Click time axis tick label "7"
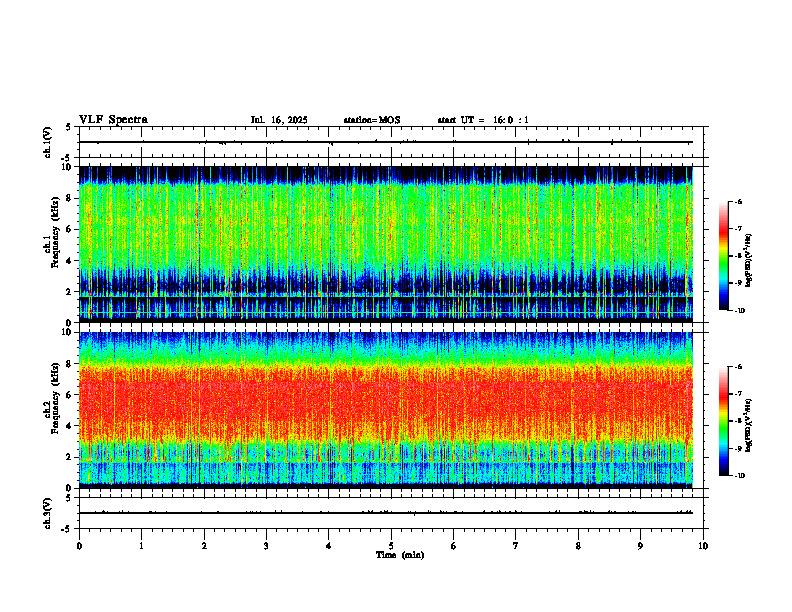Viewport: 792px width, 612px height. pos(516,546)
